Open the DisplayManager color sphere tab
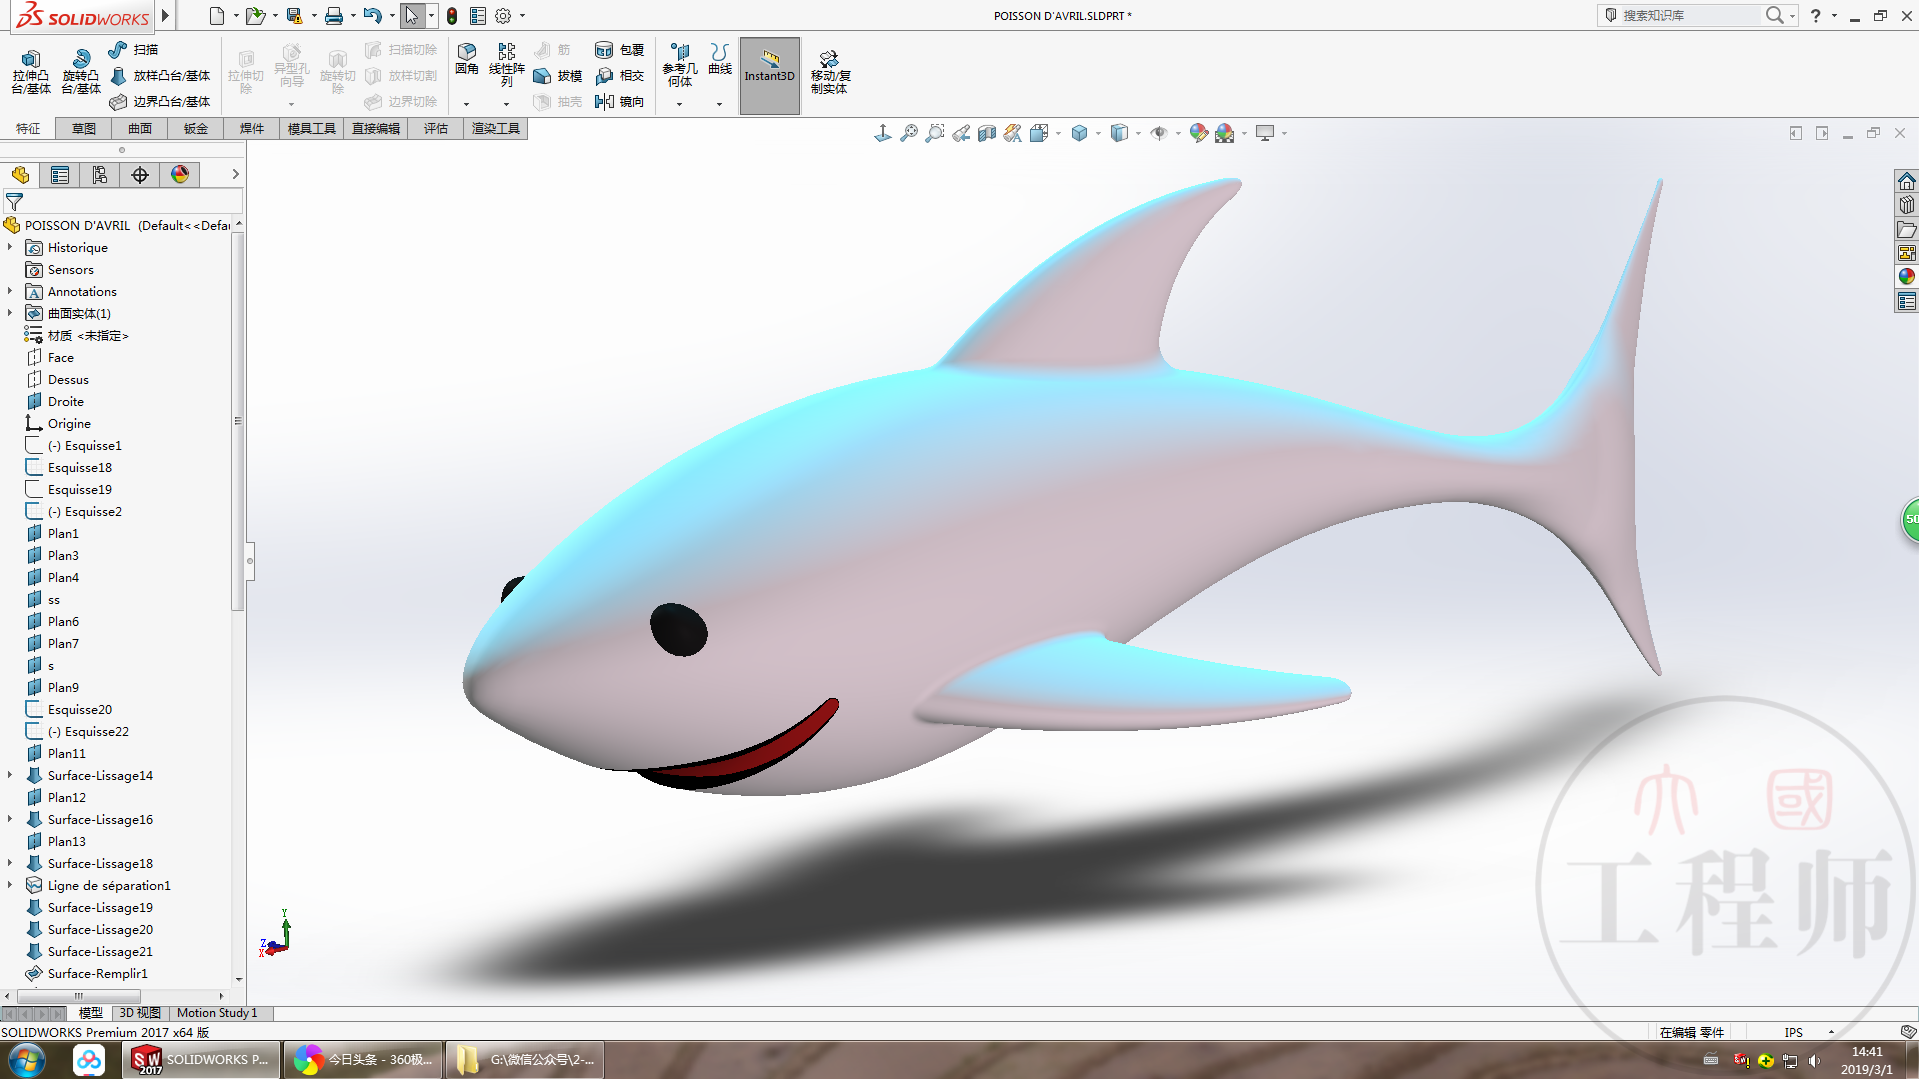Screen dimensions: 1919x1079 [180, 175]
